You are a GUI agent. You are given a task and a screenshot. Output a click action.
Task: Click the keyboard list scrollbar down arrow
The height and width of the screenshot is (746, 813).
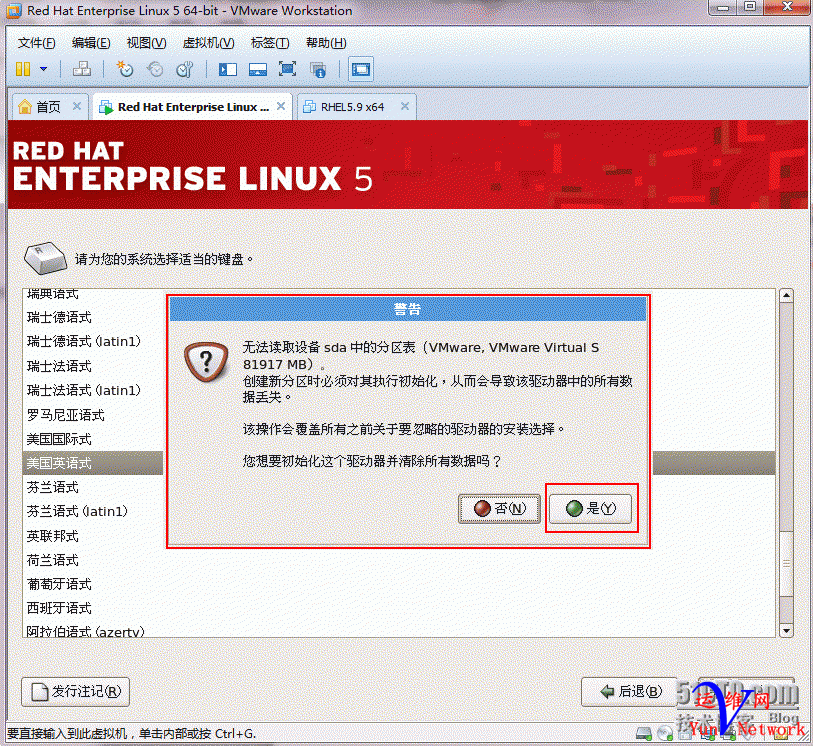(786, 630)
